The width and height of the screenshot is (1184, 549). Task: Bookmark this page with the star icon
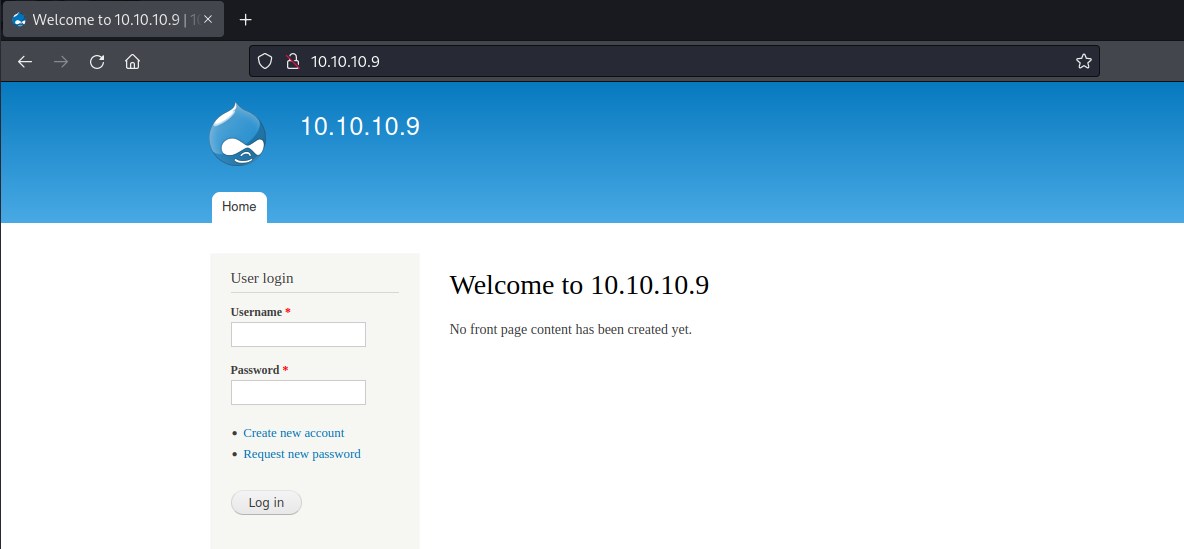pos(1083,62)
